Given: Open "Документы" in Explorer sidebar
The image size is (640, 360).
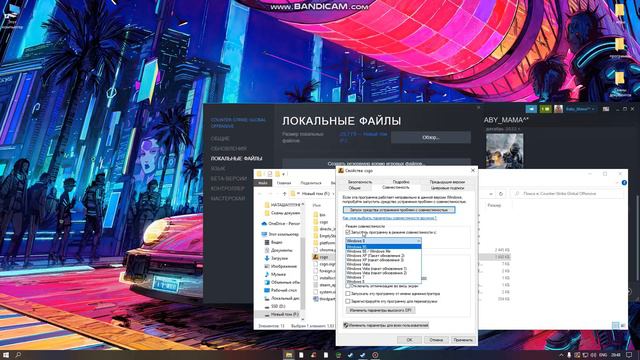Looking at the screenshot, I should 279,250.
